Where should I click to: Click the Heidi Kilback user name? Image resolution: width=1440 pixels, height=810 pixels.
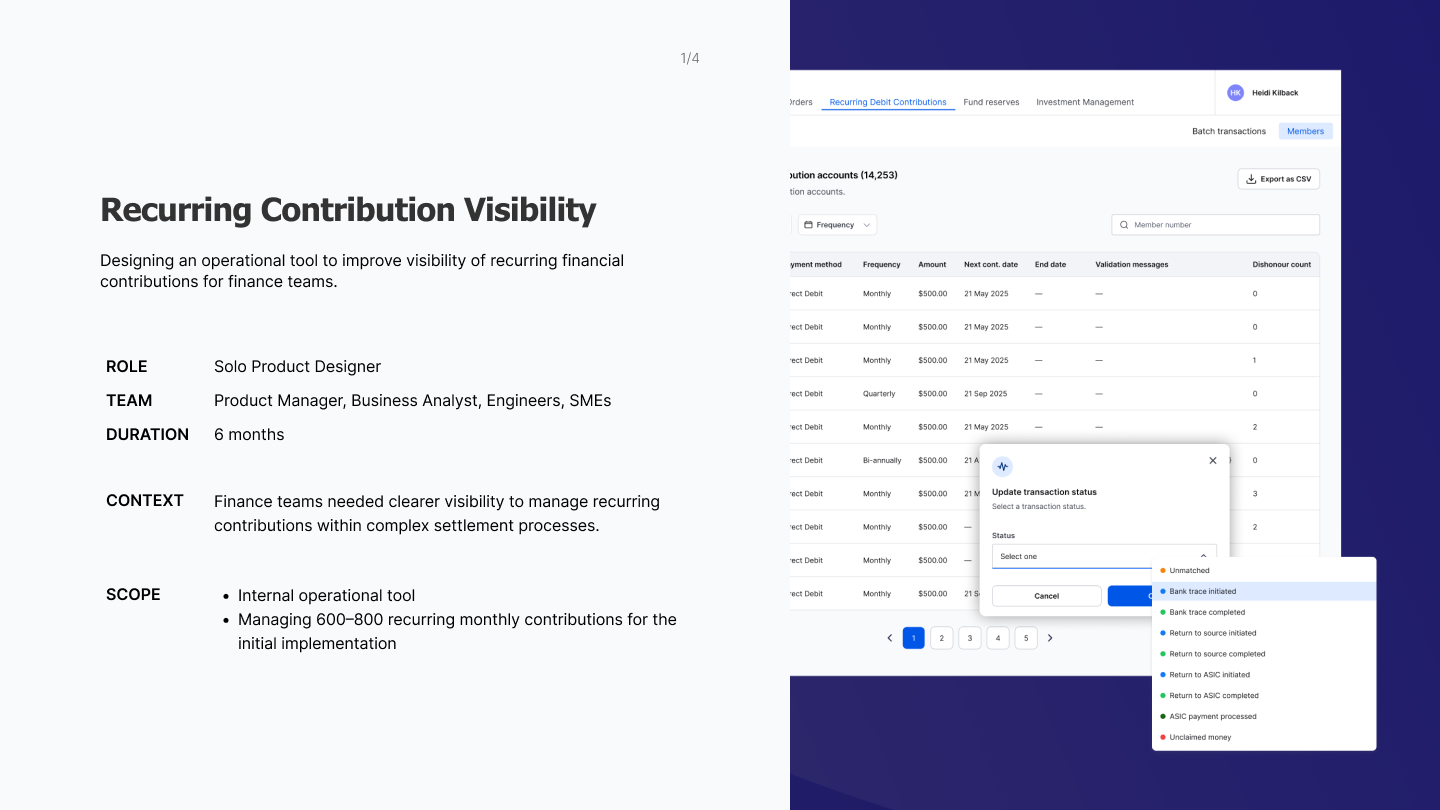tap(1275, 93)
